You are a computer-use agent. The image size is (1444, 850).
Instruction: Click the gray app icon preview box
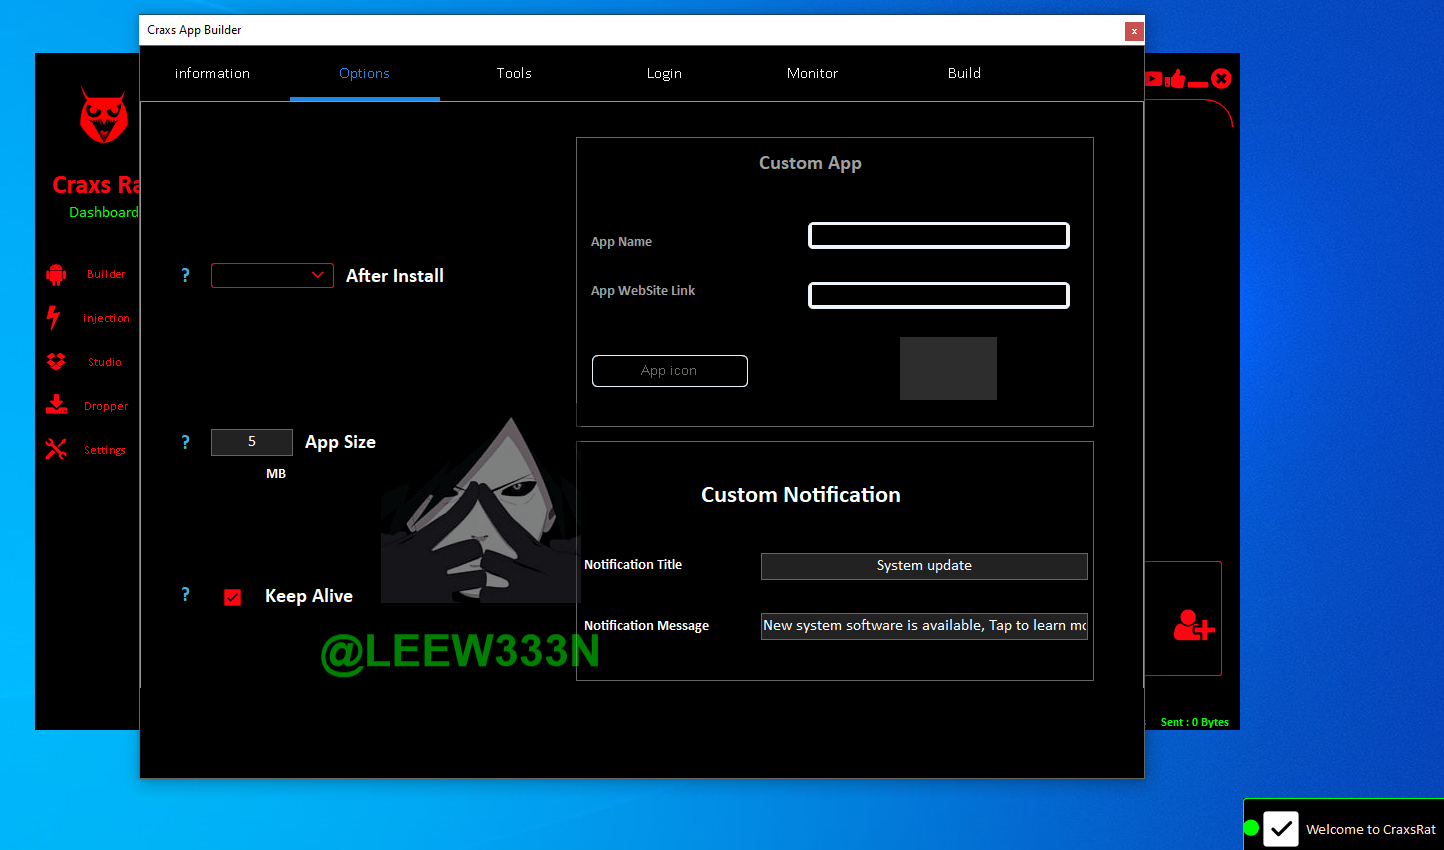[x=948, y=368]
